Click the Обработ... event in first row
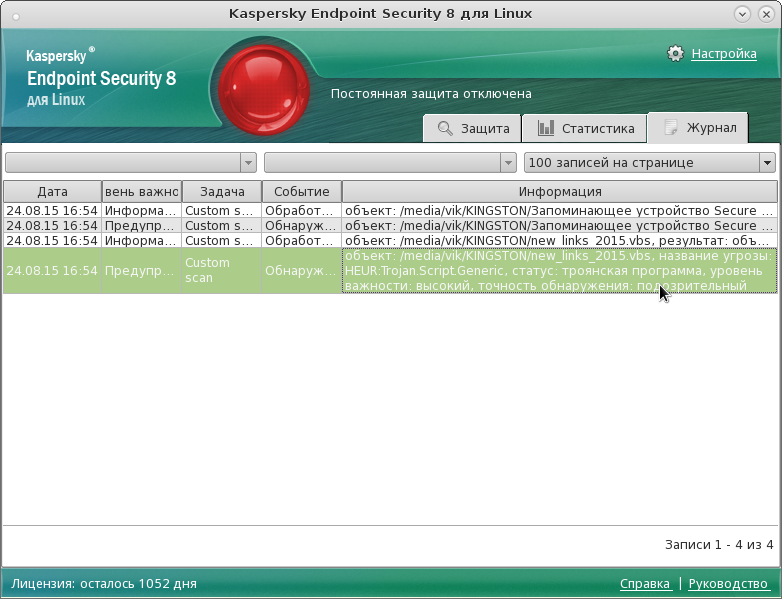The image size is (782, 599). 302,210
